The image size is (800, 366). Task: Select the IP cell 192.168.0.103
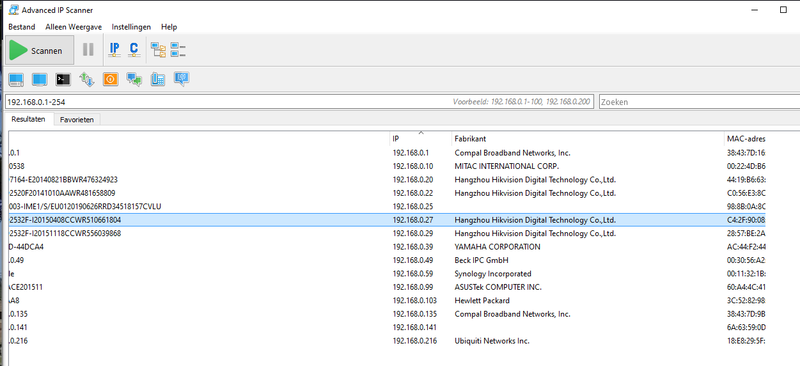click(415, 300)
